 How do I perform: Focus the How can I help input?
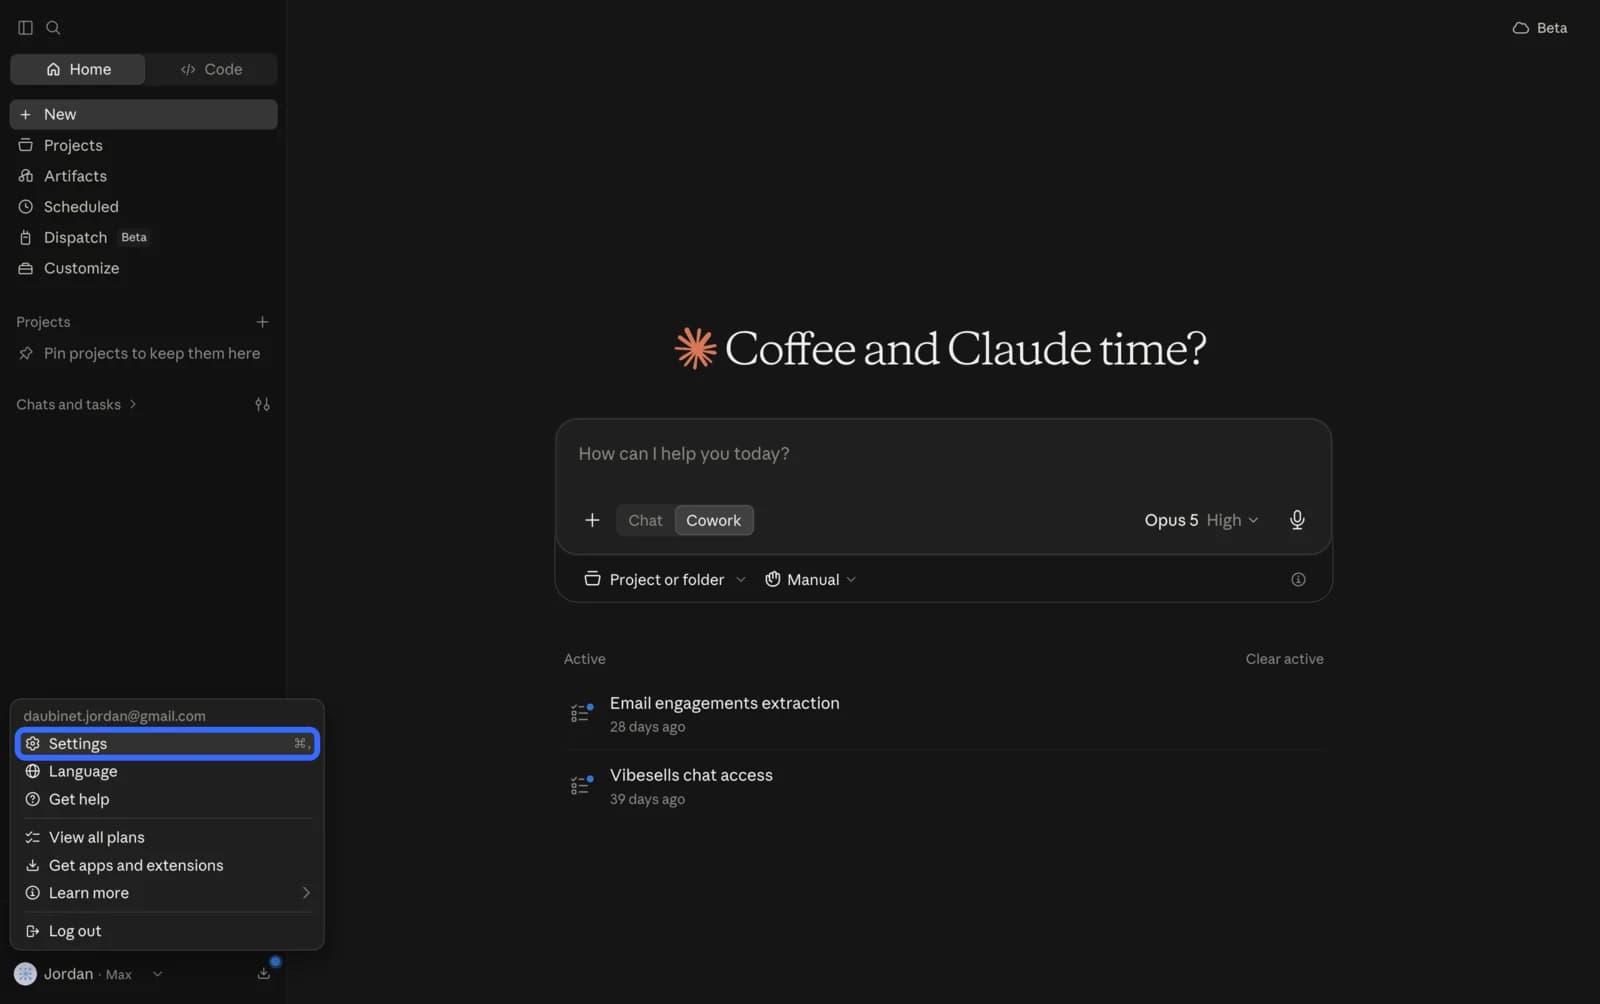943,454
